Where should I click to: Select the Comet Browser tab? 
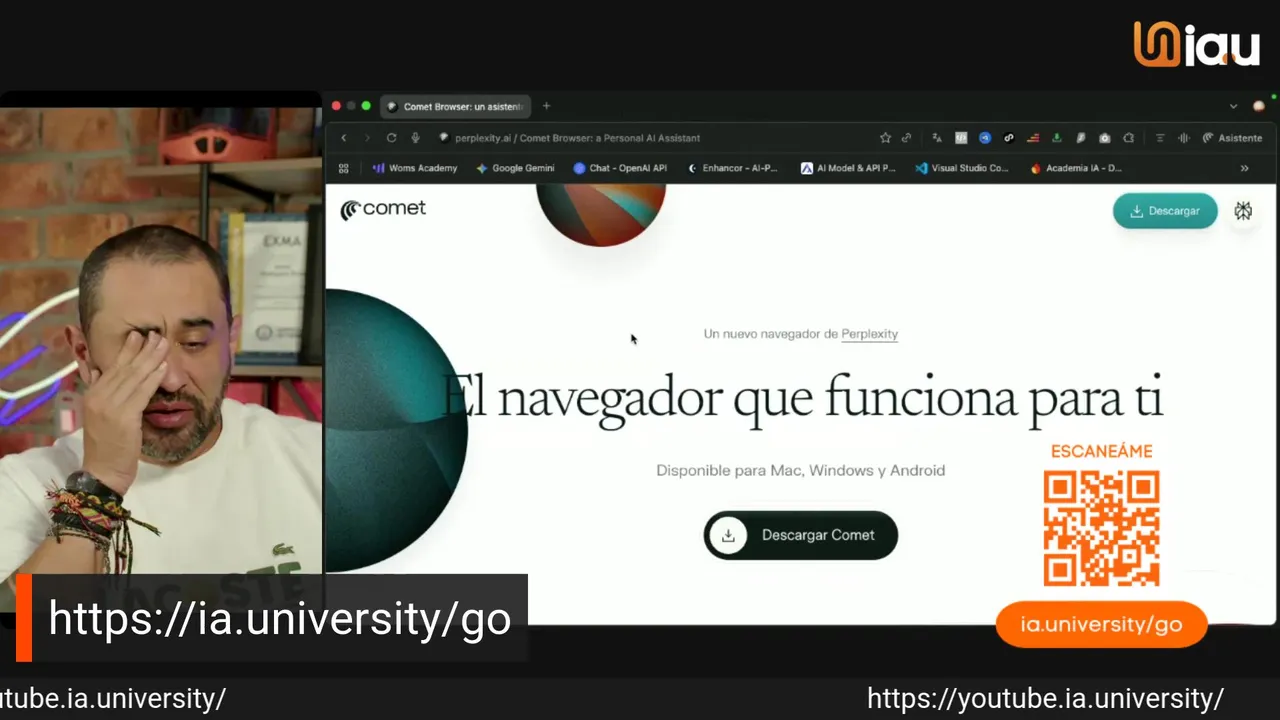point(455,106)
